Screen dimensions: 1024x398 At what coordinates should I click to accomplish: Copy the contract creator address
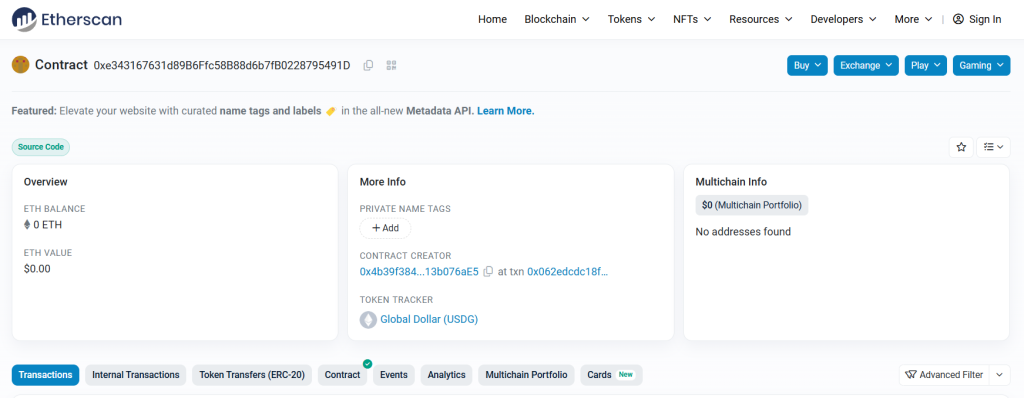coord(488,271)
